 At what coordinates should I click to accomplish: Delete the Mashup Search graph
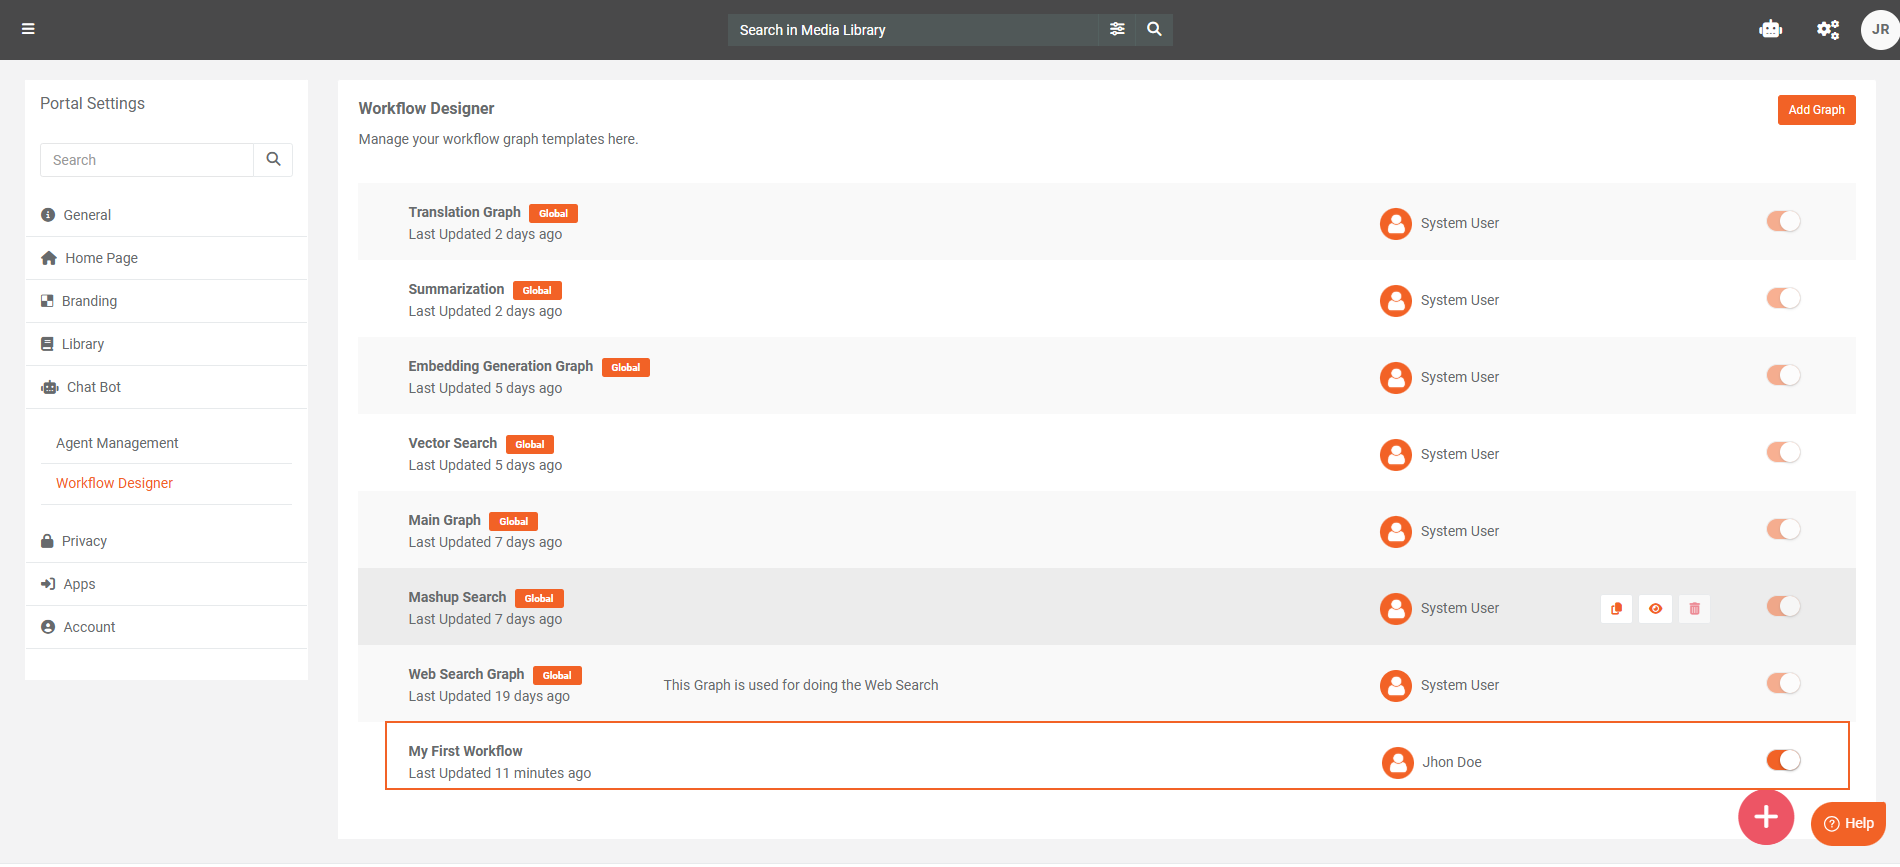click(1694, 608)
